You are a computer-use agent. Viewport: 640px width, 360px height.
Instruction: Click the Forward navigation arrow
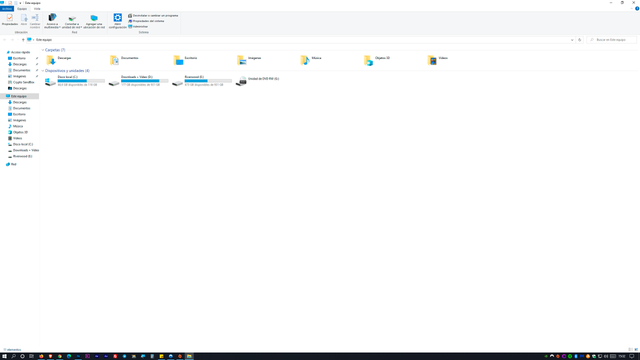coord(12,40)
